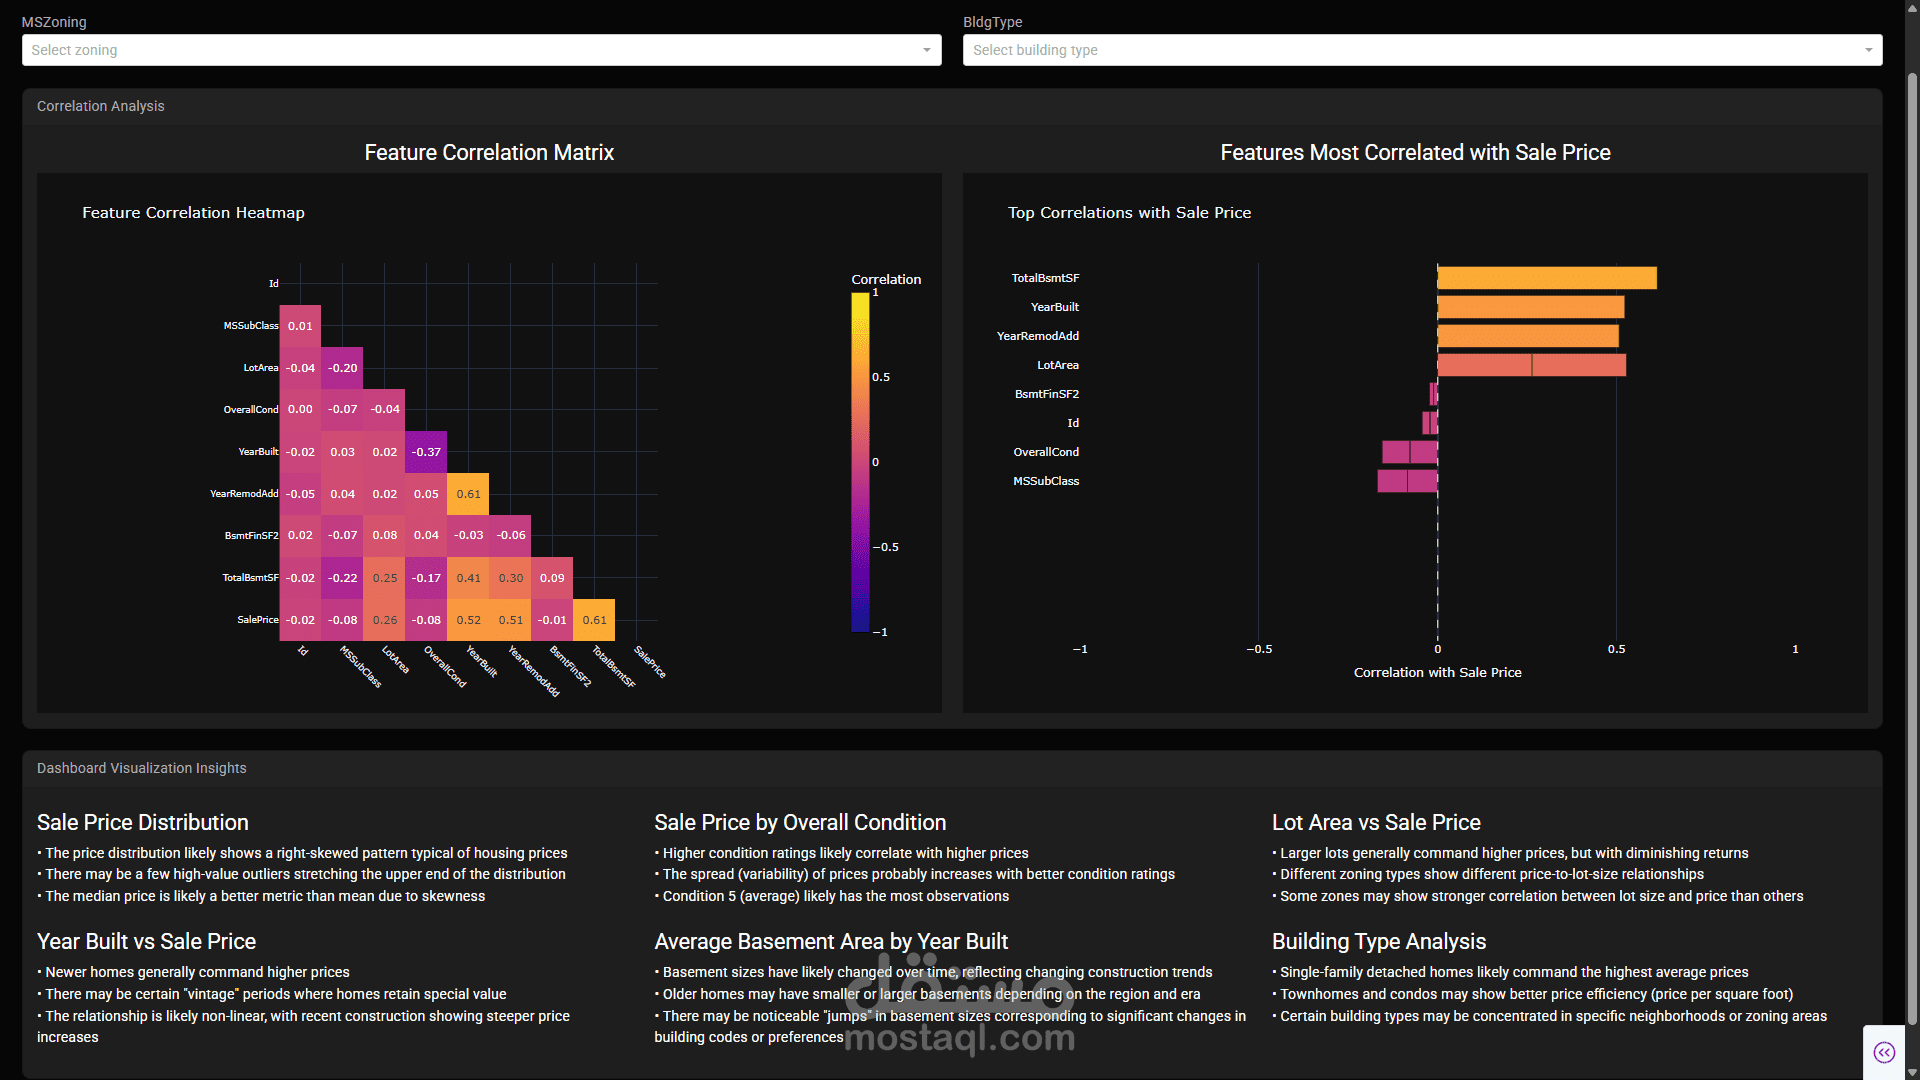
Task: Click the -0.37 heatmap cell
Action: [x=426, y=452]
